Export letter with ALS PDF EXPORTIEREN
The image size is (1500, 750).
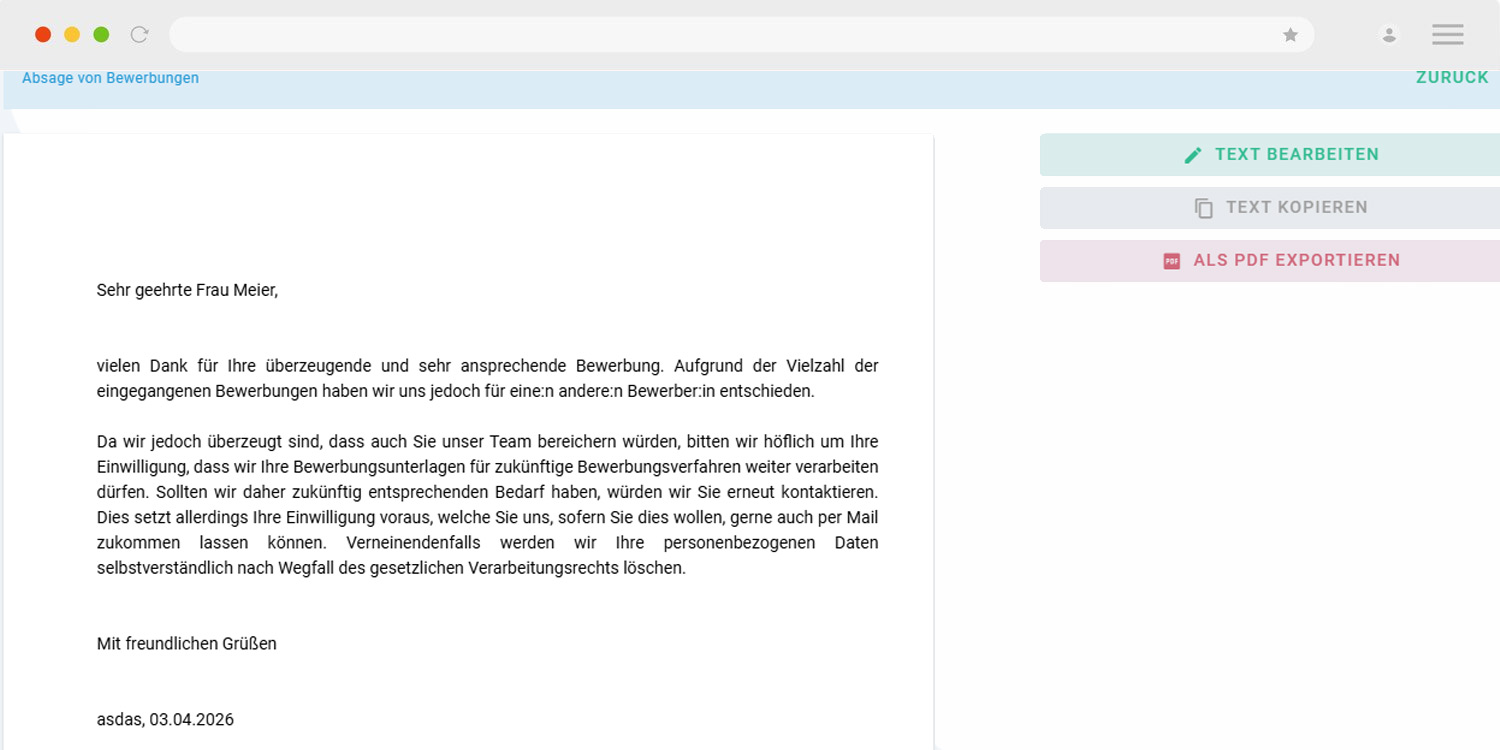point(1270,261)
